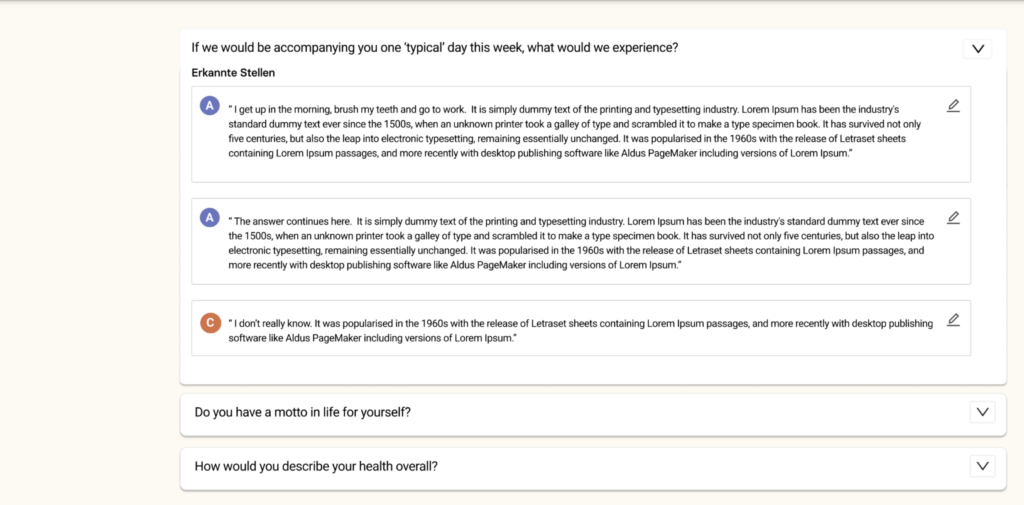Click avatar A beside 'The answer continues here'
The height and width of the screenshot is (505, 1024).
coord(209,217)
